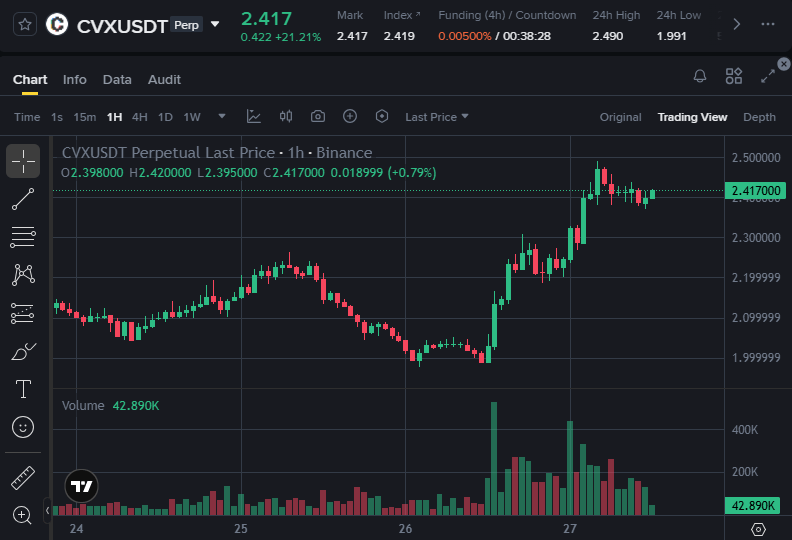Open chart axis settings gear icon
Image resolution: width=792 pixels, height=540 pixels.
758,529
